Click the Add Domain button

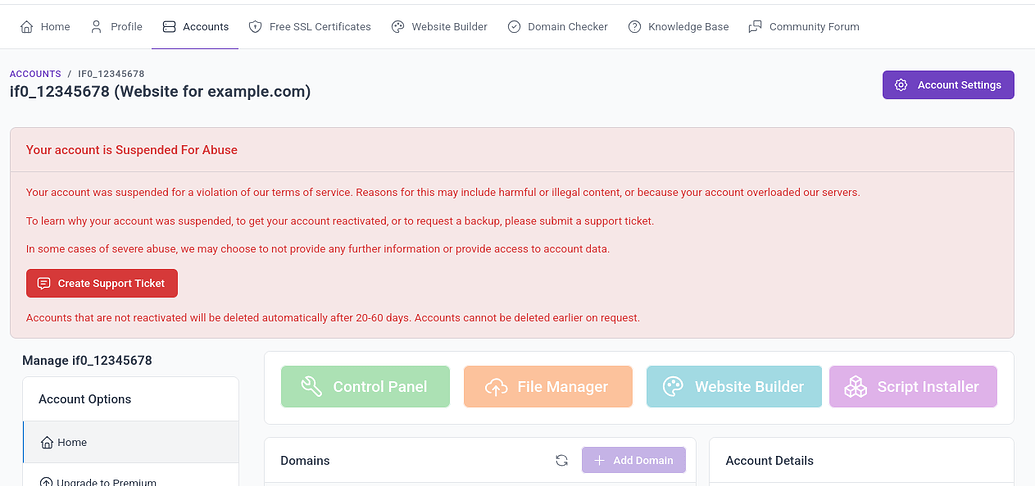point(634,460)
